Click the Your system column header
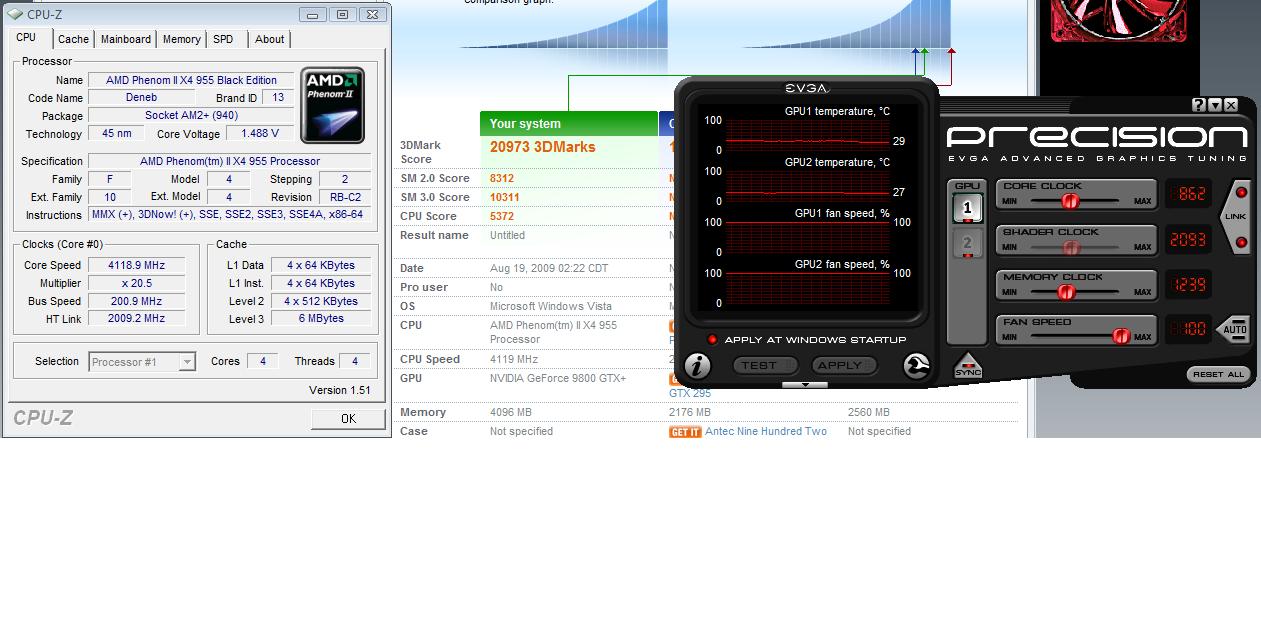1261x635 pixels. 569,124
